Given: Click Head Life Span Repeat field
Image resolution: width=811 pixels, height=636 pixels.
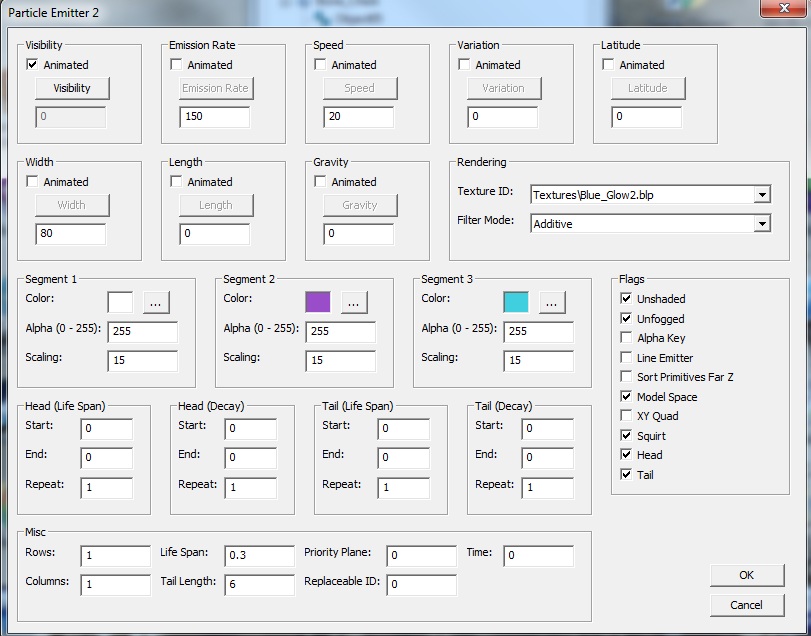Looking at the screenshot, I should (x=107, y=488).
